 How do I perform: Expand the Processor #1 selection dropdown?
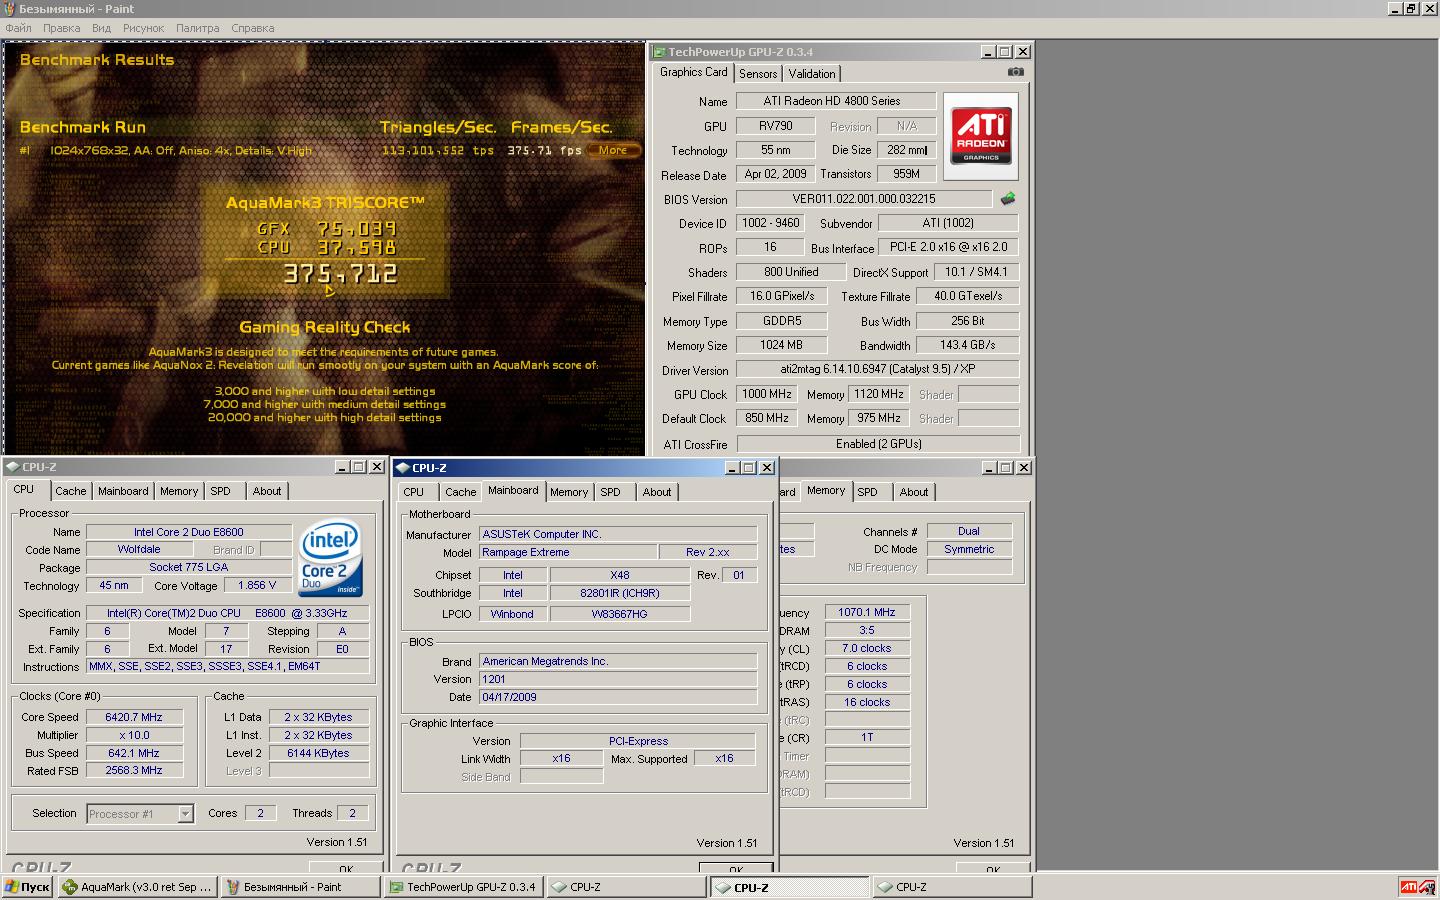(185, 814)
